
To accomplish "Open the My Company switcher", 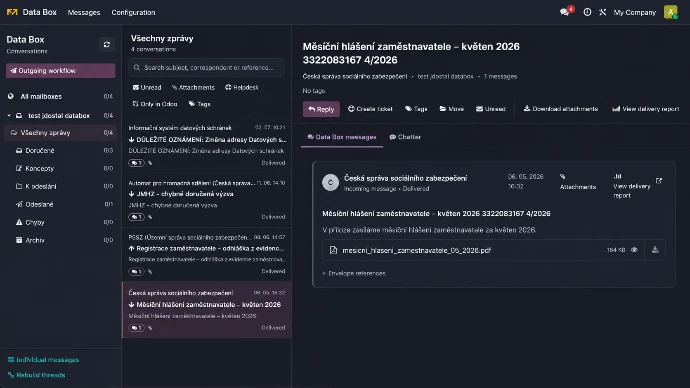I will 635,12.
